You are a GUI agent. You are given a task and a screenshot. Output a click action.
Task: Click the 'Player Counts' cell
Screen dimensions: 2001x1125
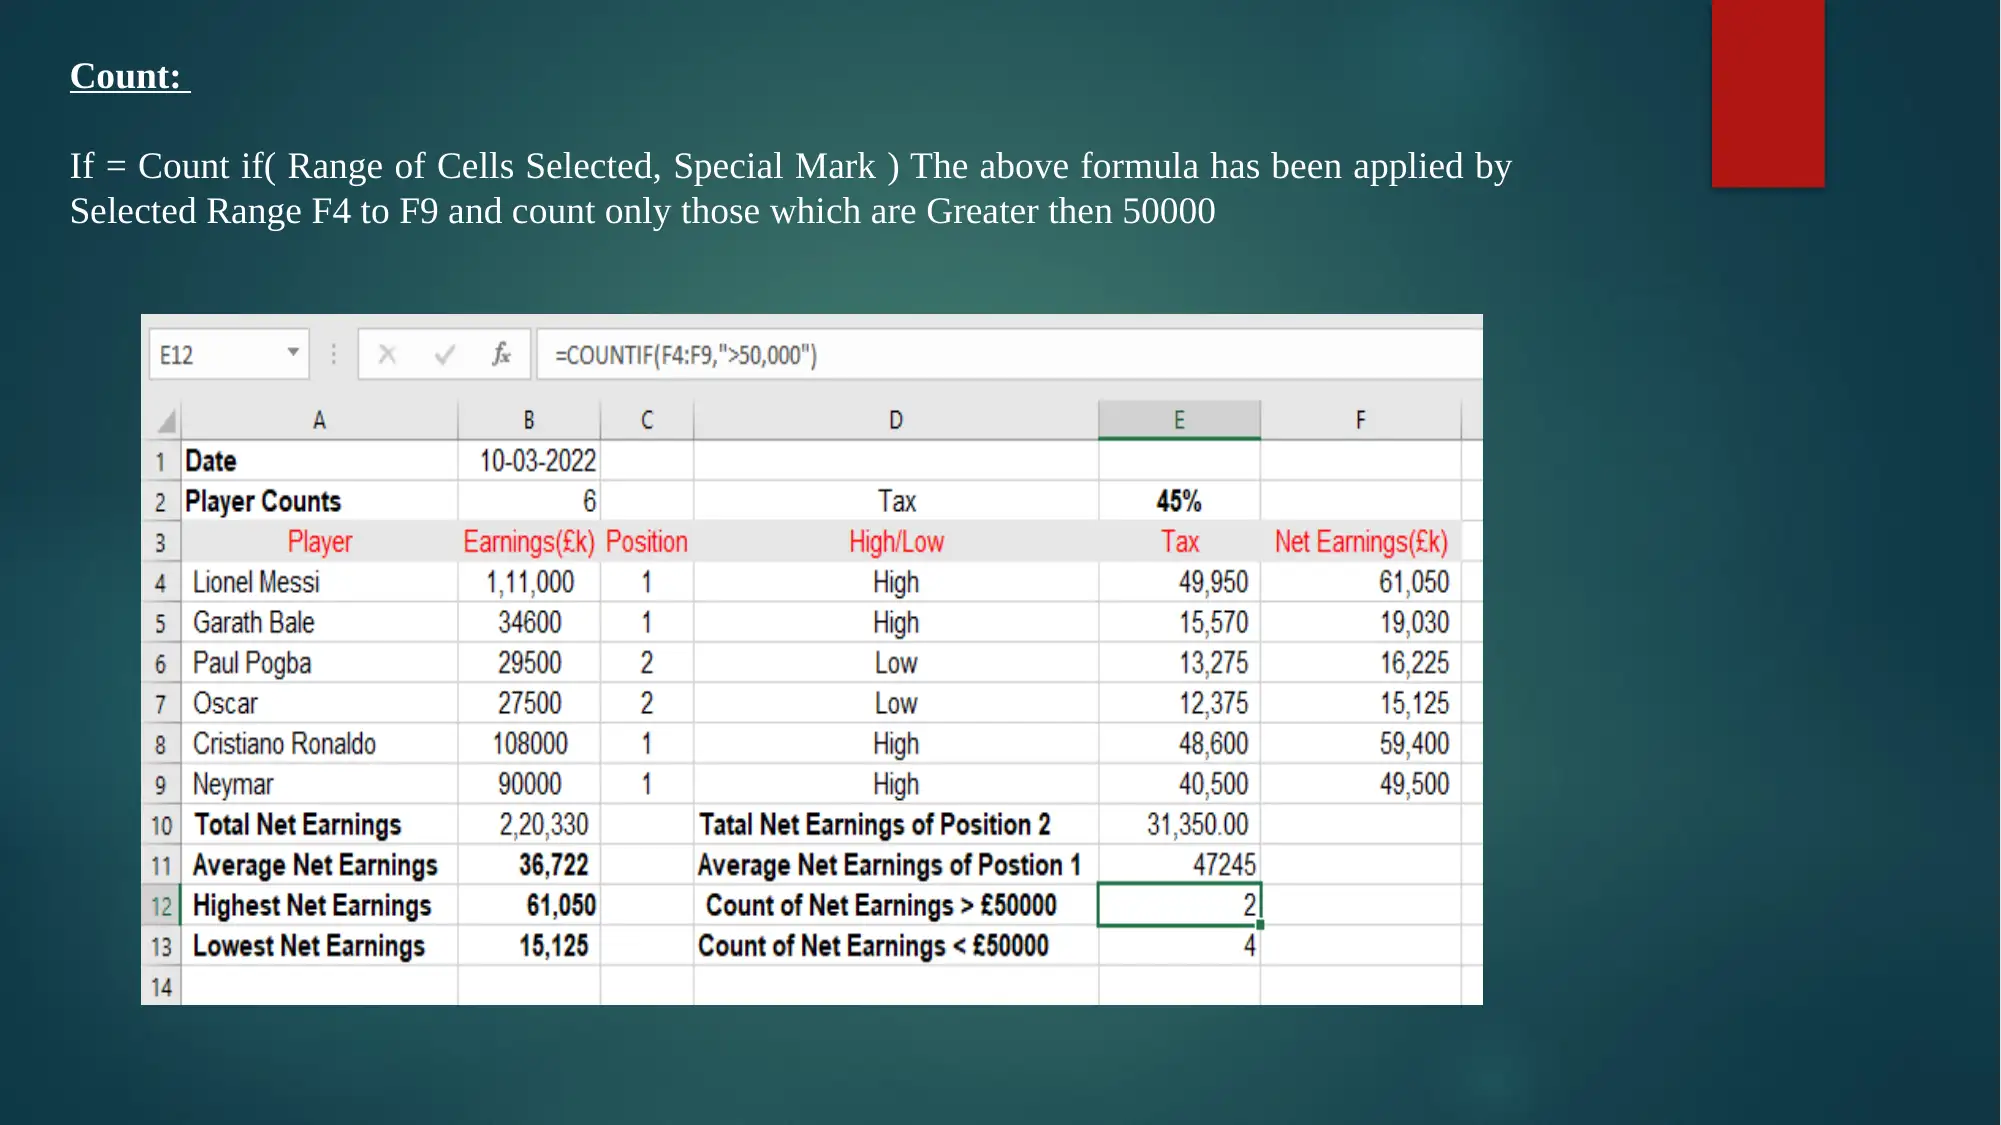click(319, 501)
